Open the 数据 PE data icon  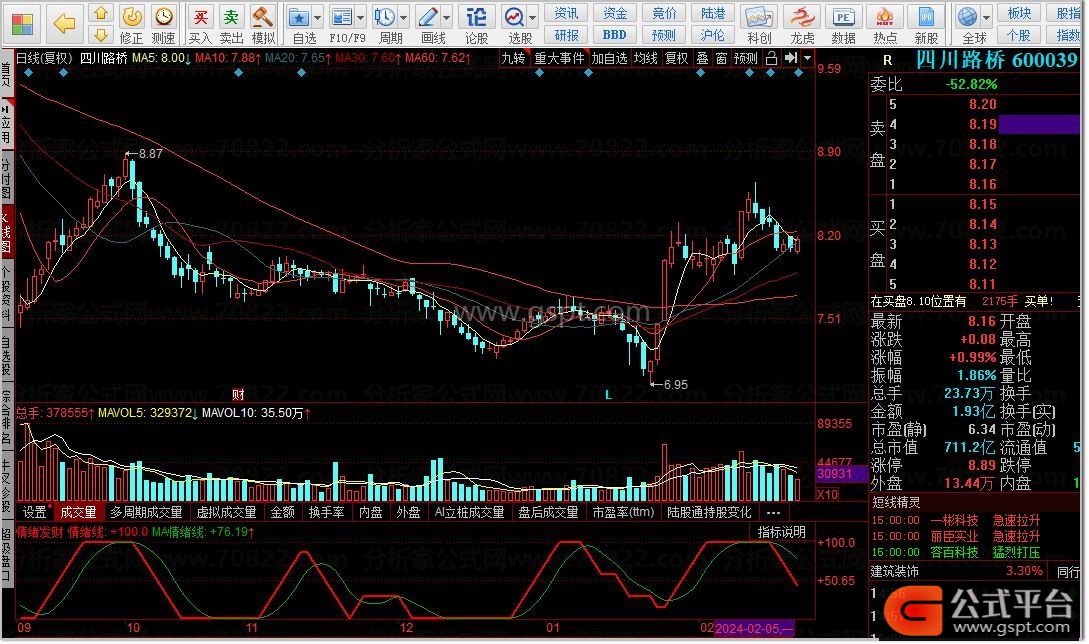pos(843,24)
